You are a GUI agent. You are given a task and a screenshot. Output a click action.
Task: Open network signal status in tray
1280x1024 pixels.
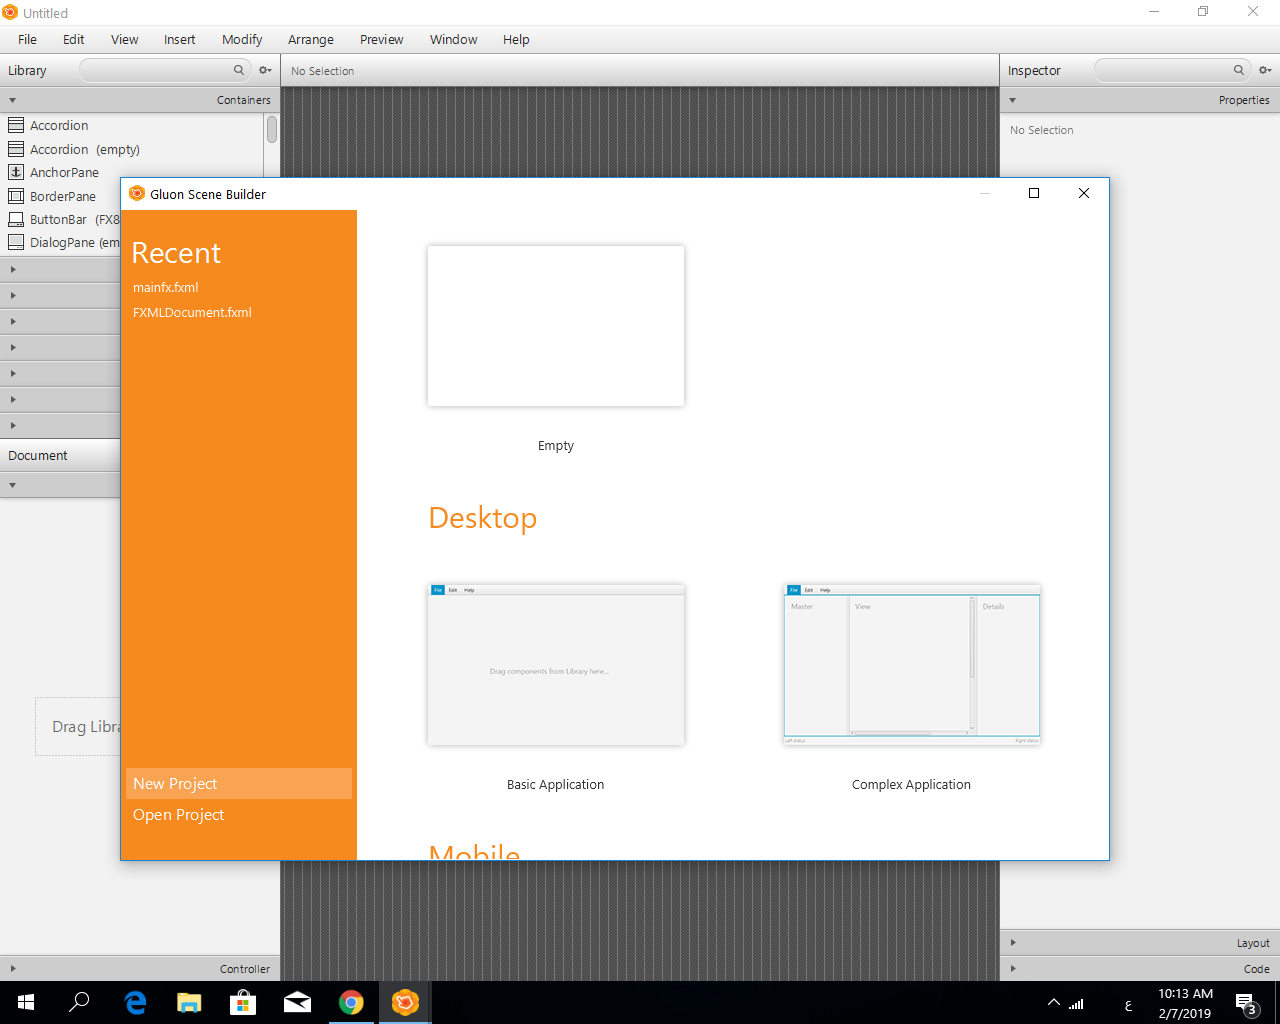click(1077, 1003)
